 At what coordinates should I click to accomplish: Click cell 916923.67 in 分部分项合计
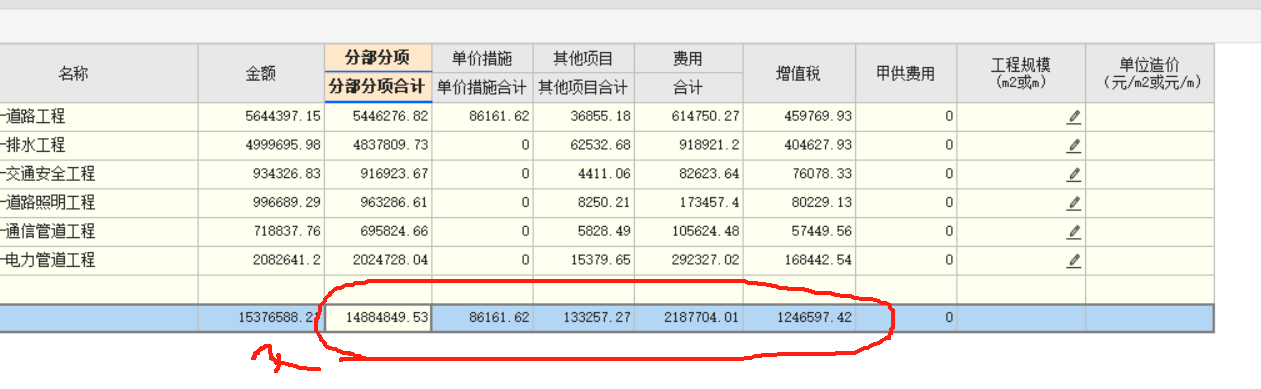378,175
